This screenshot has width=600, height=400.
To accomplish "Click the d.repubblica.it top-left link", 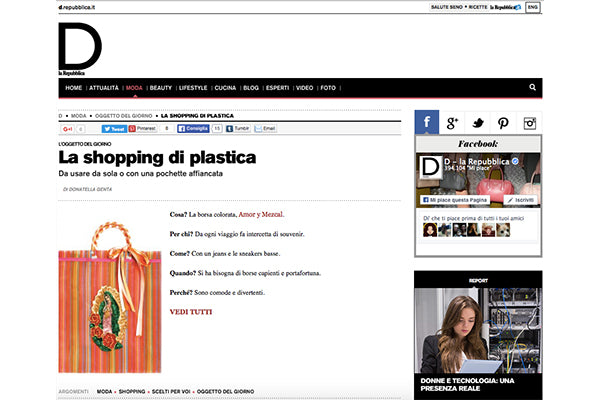I will 77,7.
